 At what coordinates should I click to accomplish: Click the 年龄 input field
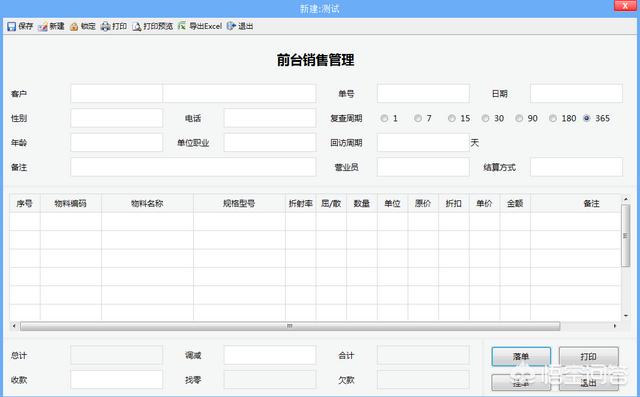click(117, 143)
